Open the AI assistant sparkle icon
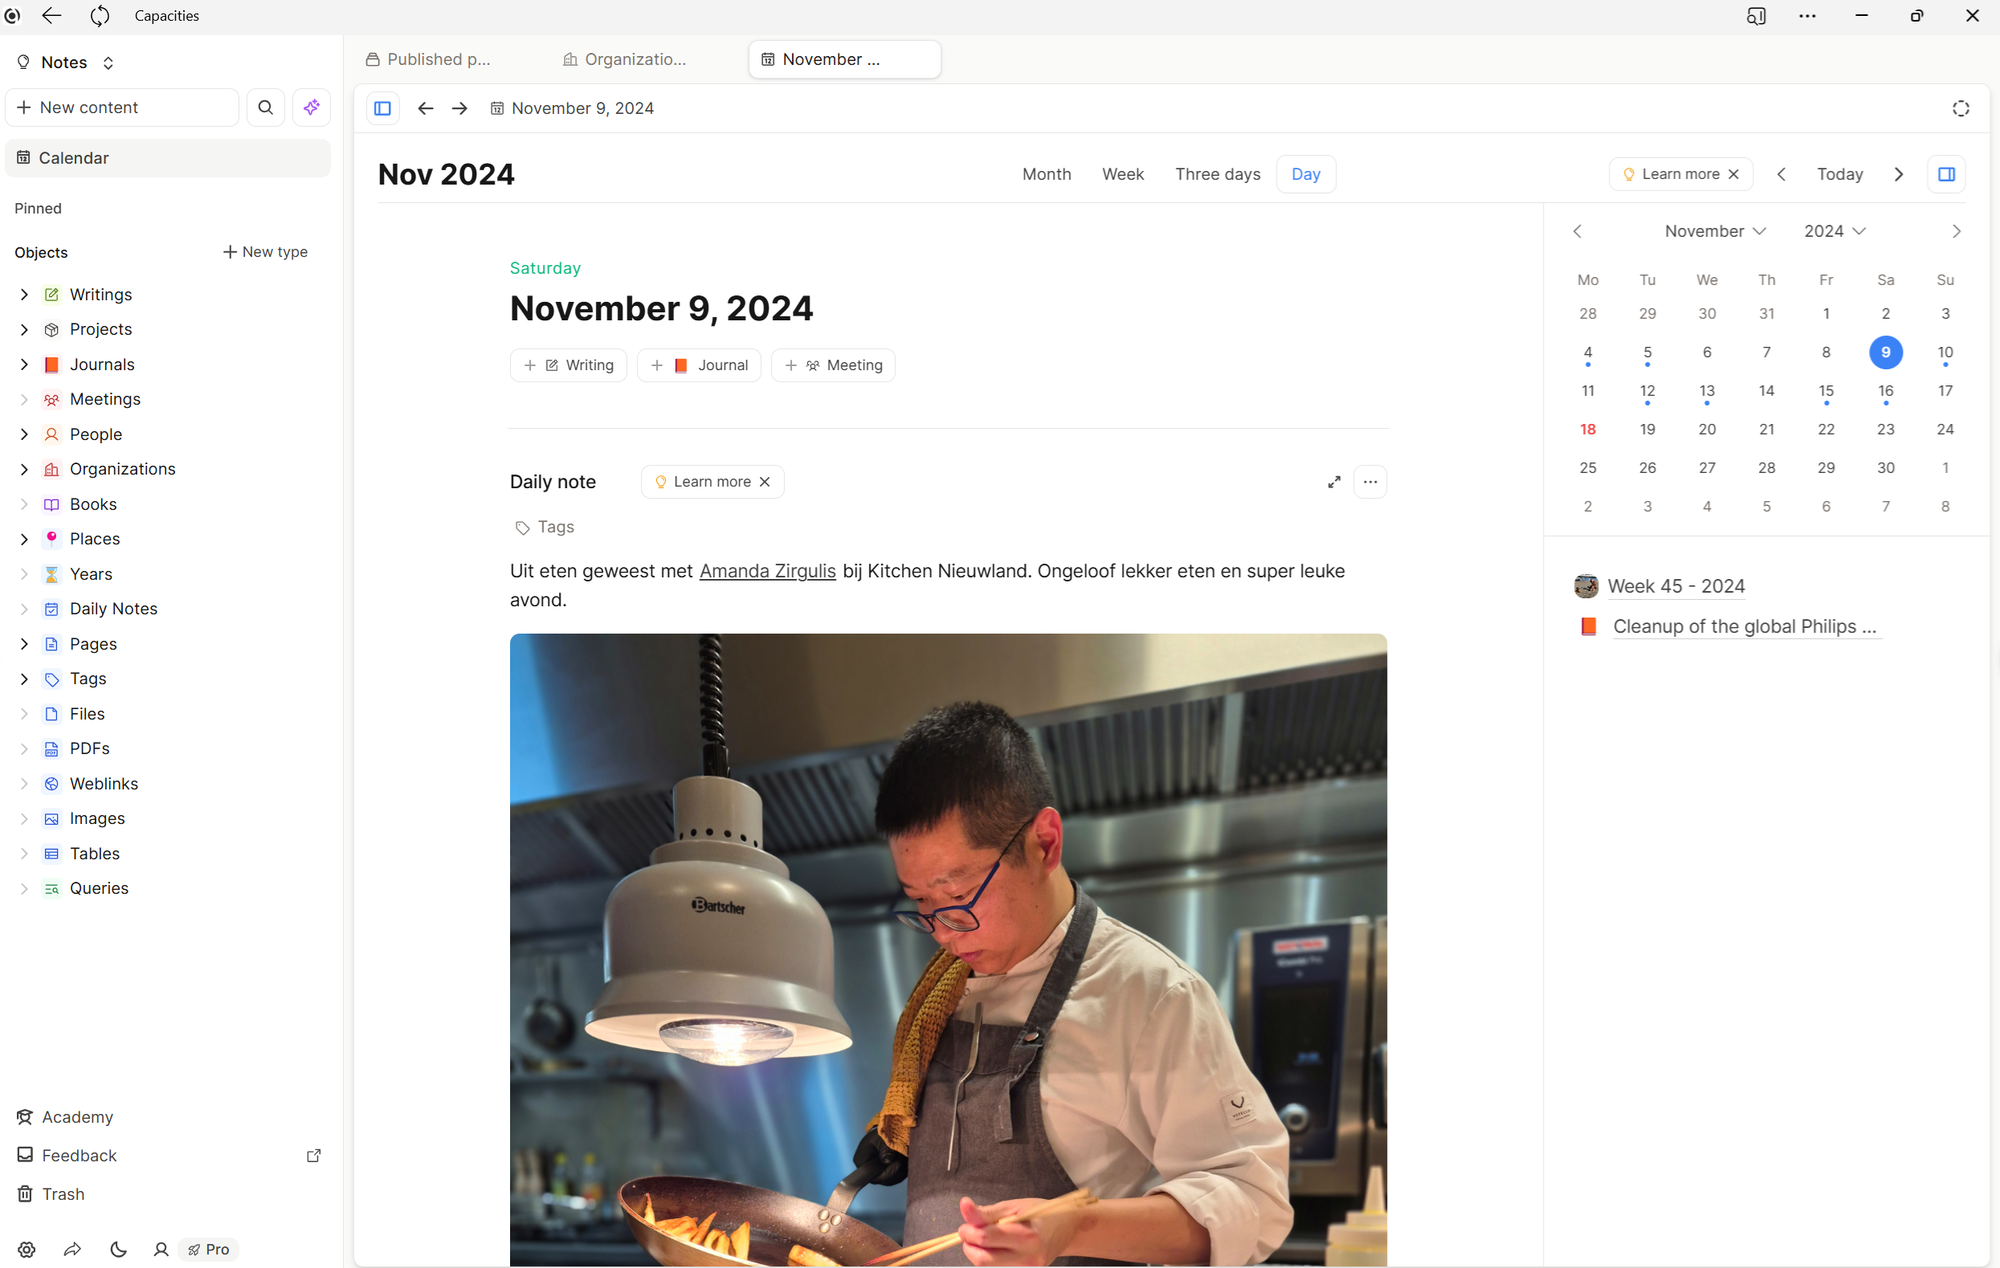Image resolution: width=2000 pixels, height=1268 pixels. pos(311,107)
